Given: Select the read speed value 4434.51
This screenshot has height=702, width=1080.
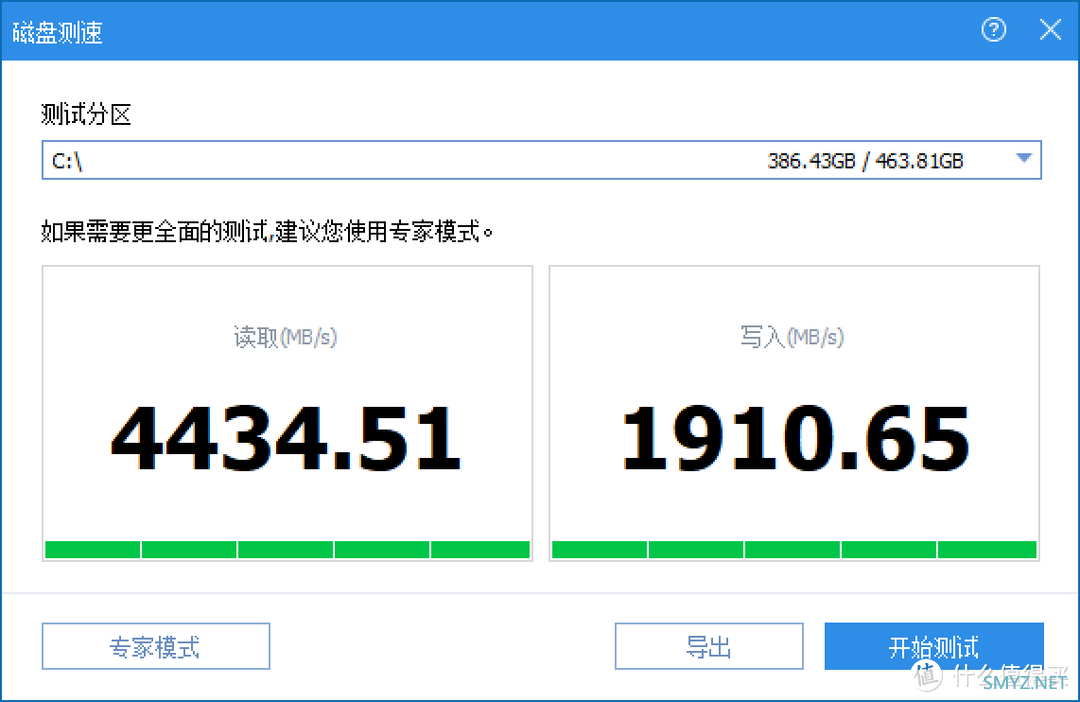Looking at the screenshot, I should coord(286,438).
